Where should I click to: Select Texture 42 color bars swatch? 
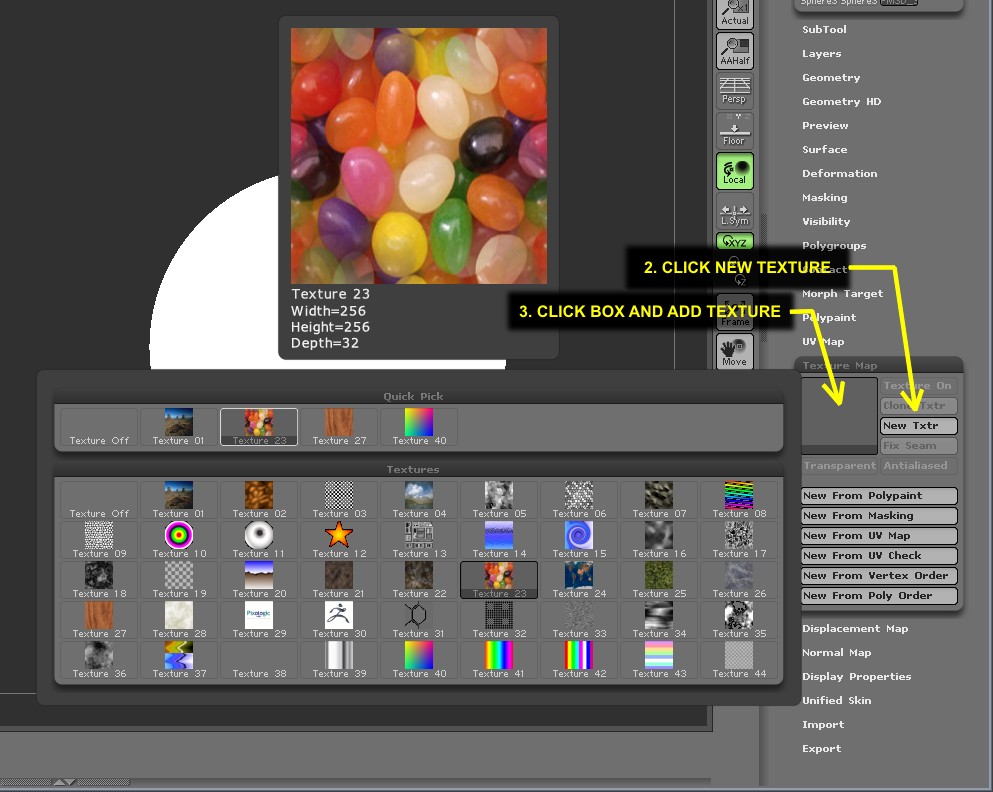(x=579, y=659)
